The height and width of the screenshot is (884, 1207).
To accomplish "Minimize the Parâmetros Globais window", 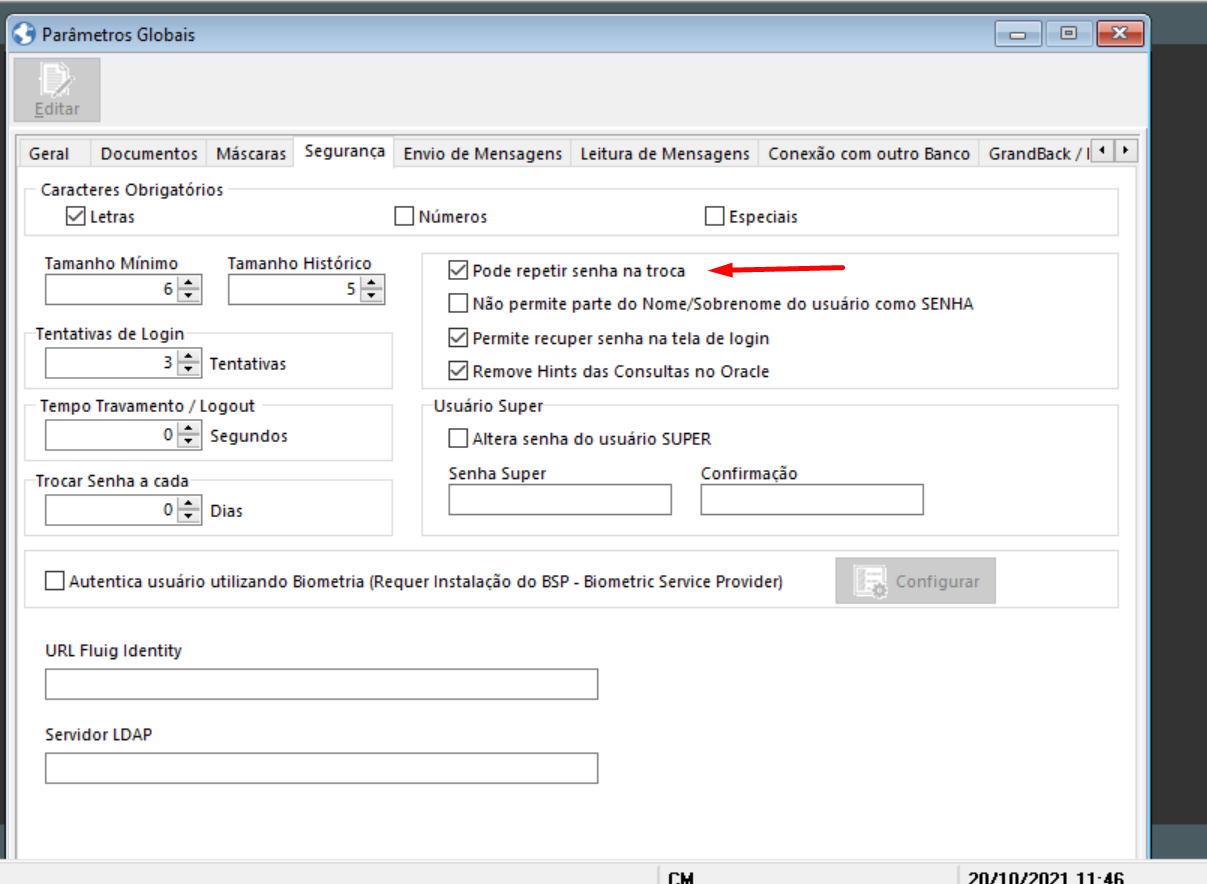I will coord(1019,34).
